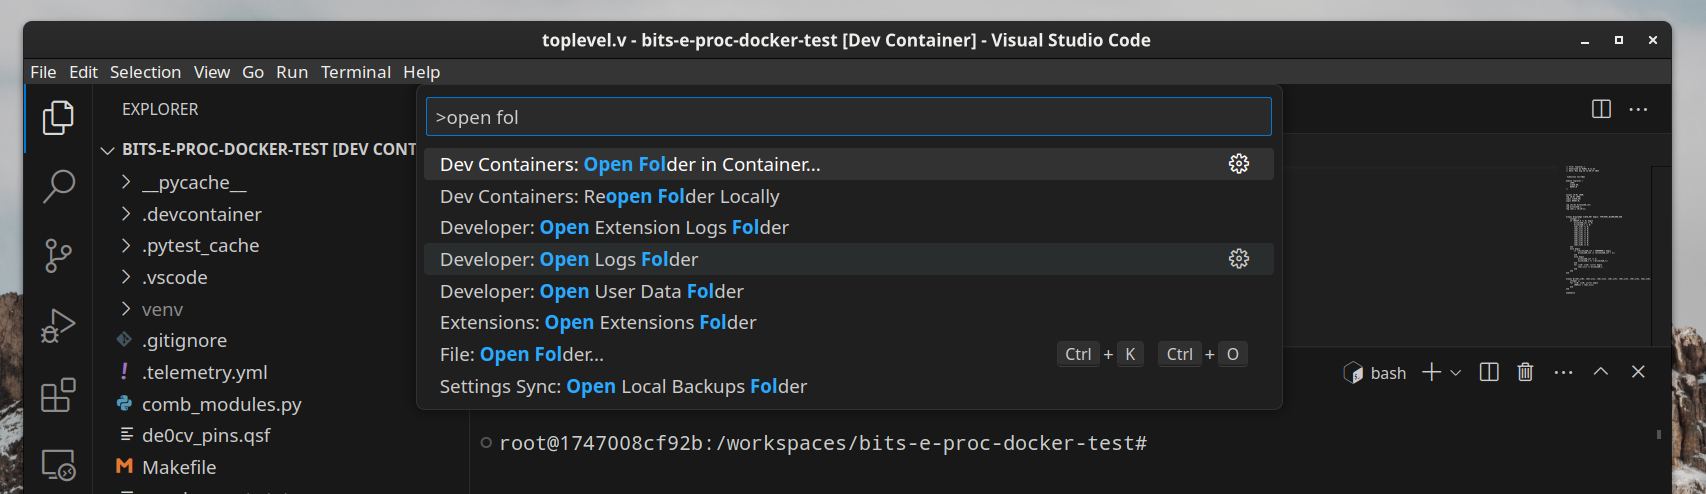Click the editor vertical scrollbar
The width and height of the screenshot is (1706, 494).
click(x=1659, y=256)
